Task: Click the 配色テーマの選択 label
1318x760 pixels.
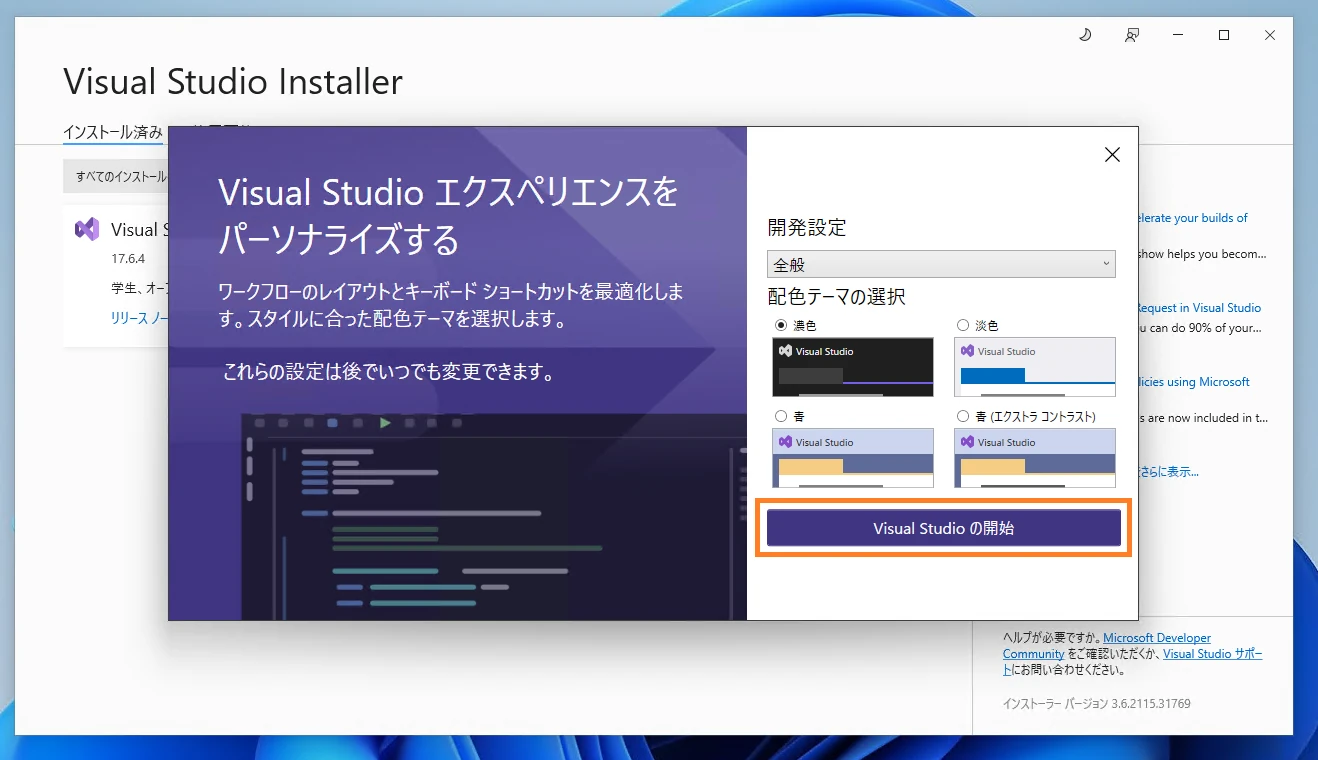Action: (x=836, y=297)
